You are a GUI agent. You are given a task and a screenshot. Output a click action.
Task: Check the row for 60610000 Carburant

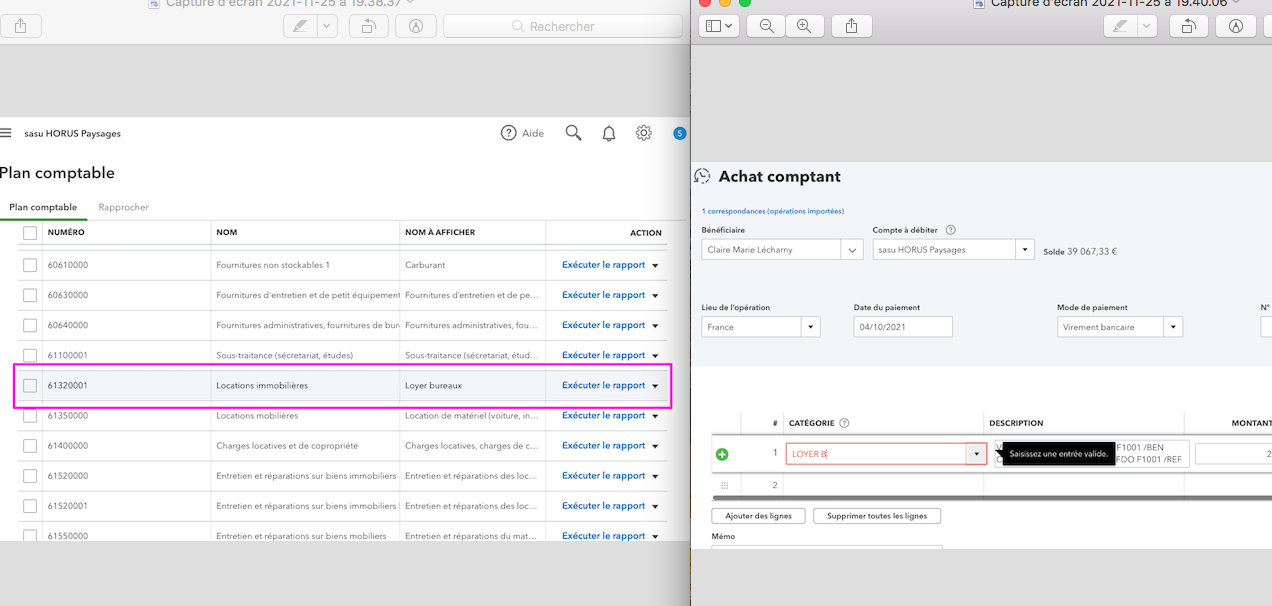(x=29, y=264)
